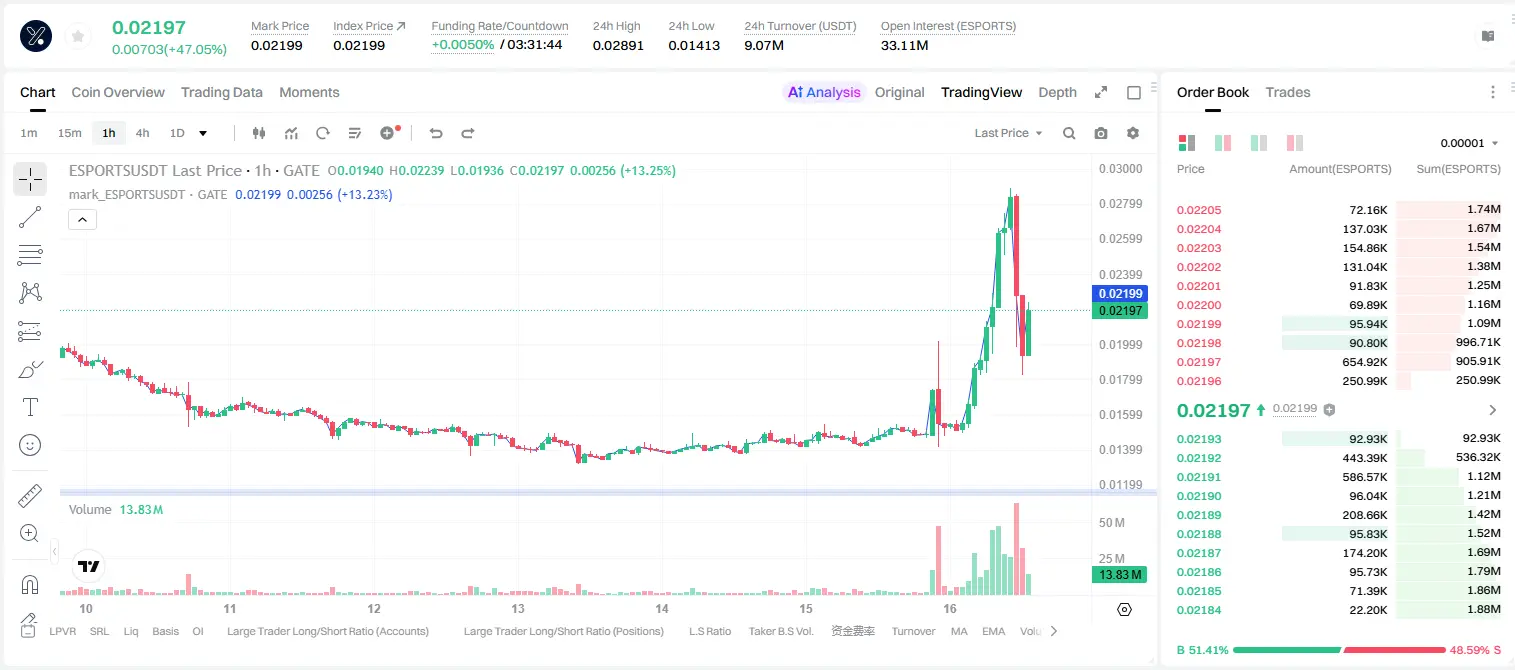Image resolution: width=1515 pixels, height=670 pixels.
Task: Click the square layout icon
Action: coord(1134,93)
